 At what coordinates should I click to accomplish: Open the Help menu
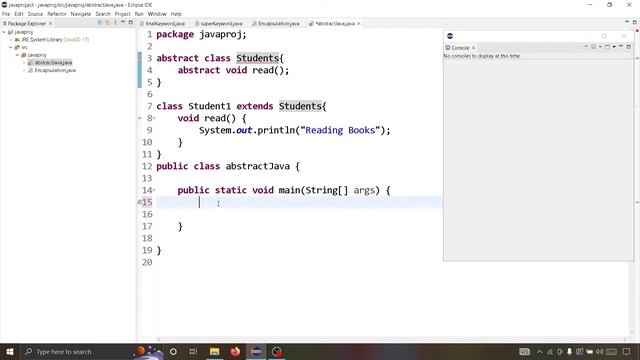click(x=176, y=14)
